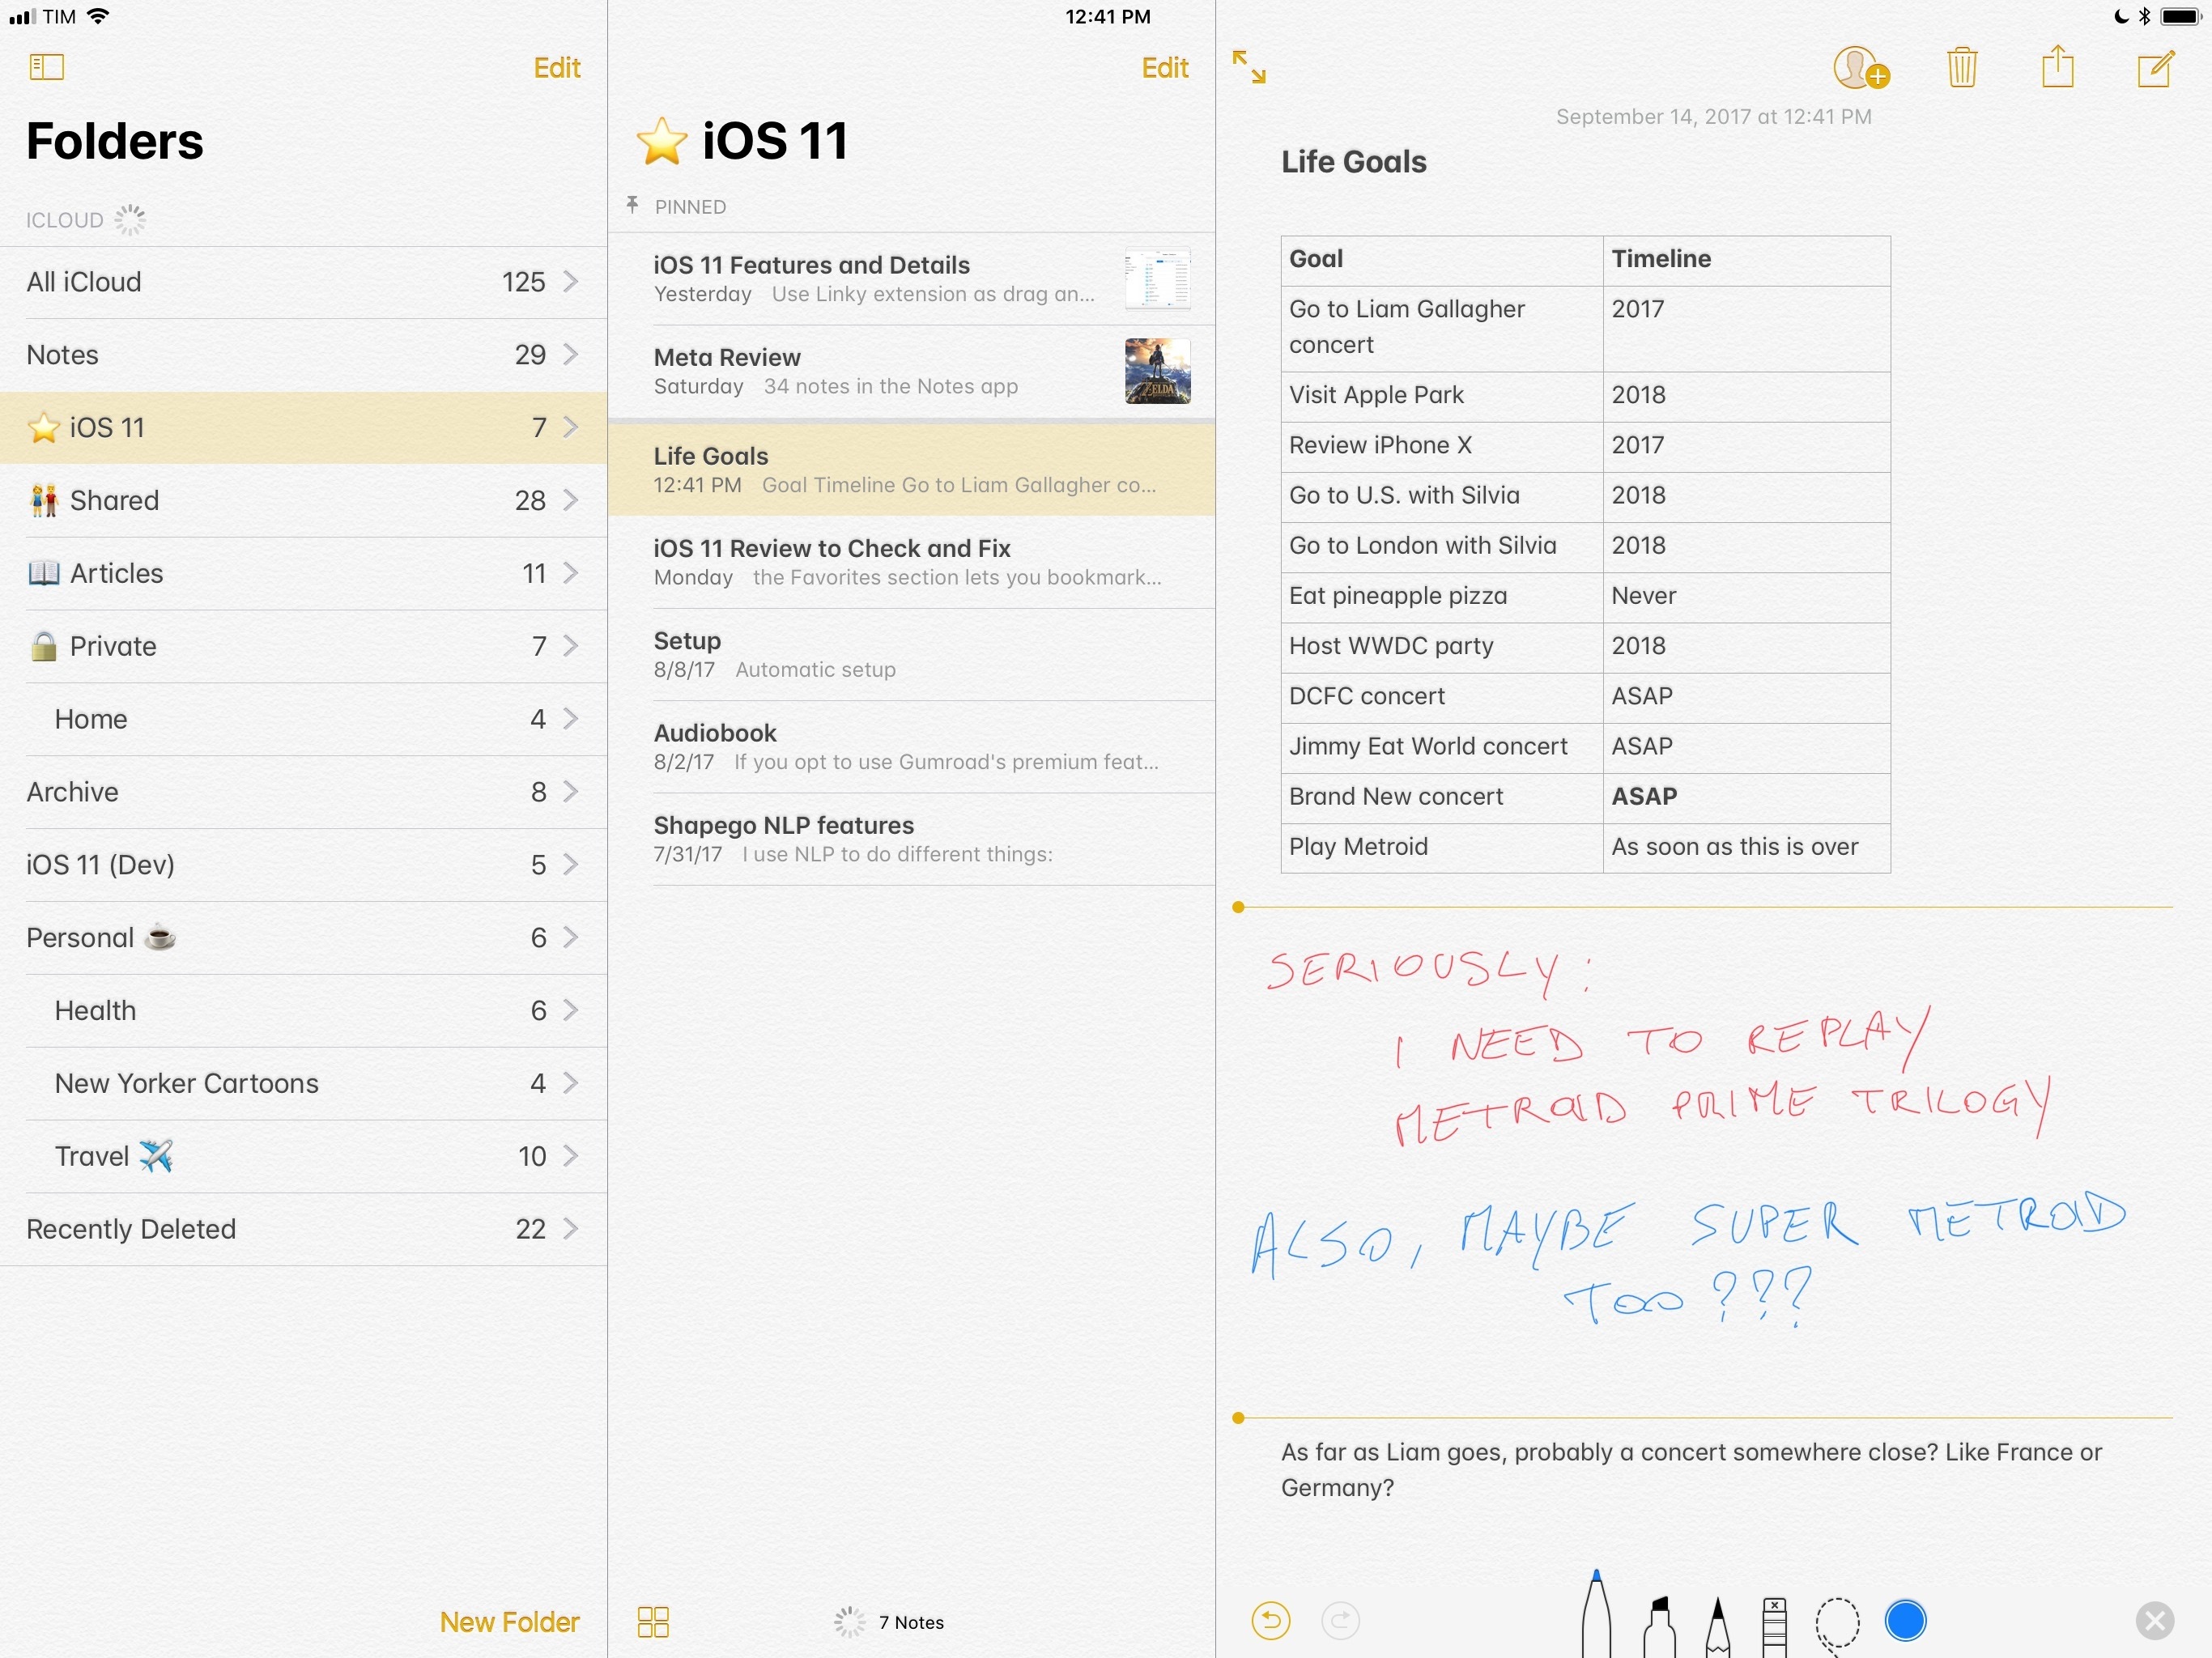The image size is (2212, 1658).
Task: Open the Health subfolder
Action: click(x=303, y=1011)
